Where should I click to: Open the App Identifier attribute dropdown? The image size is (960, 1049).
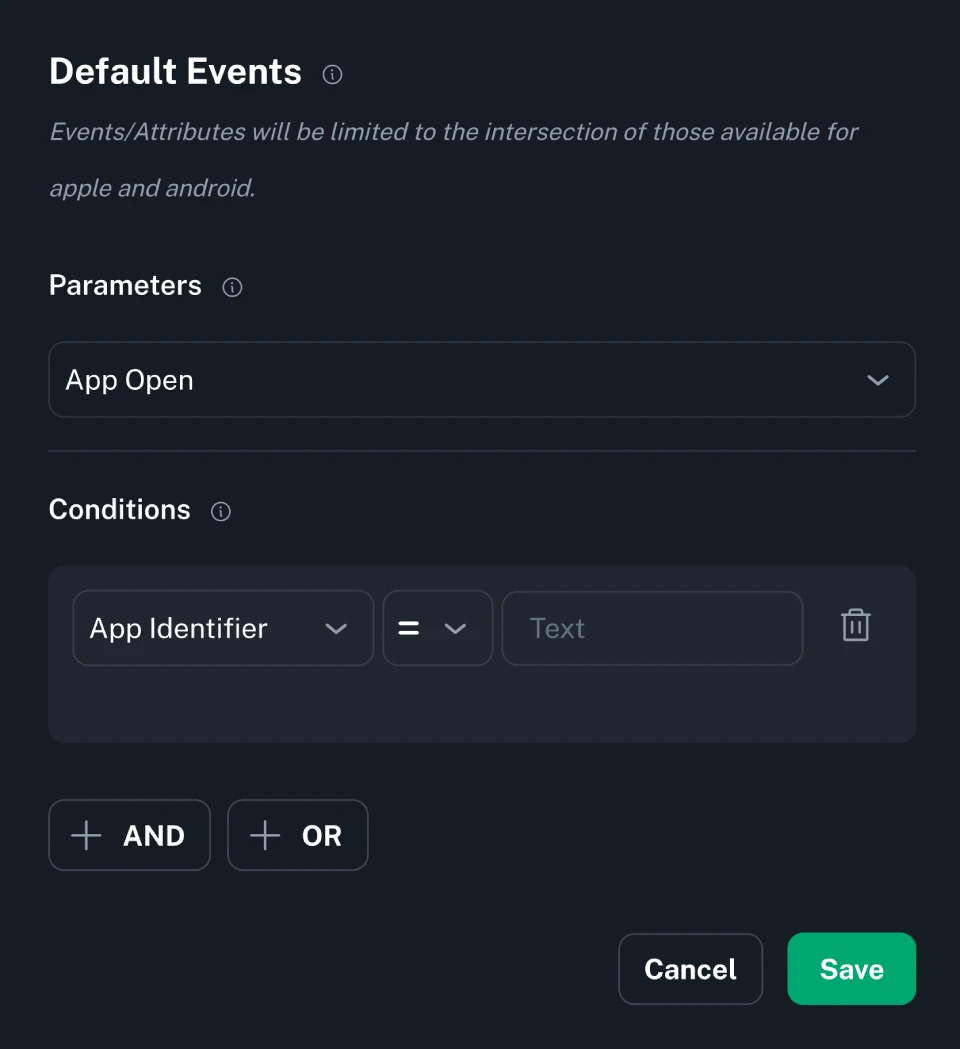[222, 628]
